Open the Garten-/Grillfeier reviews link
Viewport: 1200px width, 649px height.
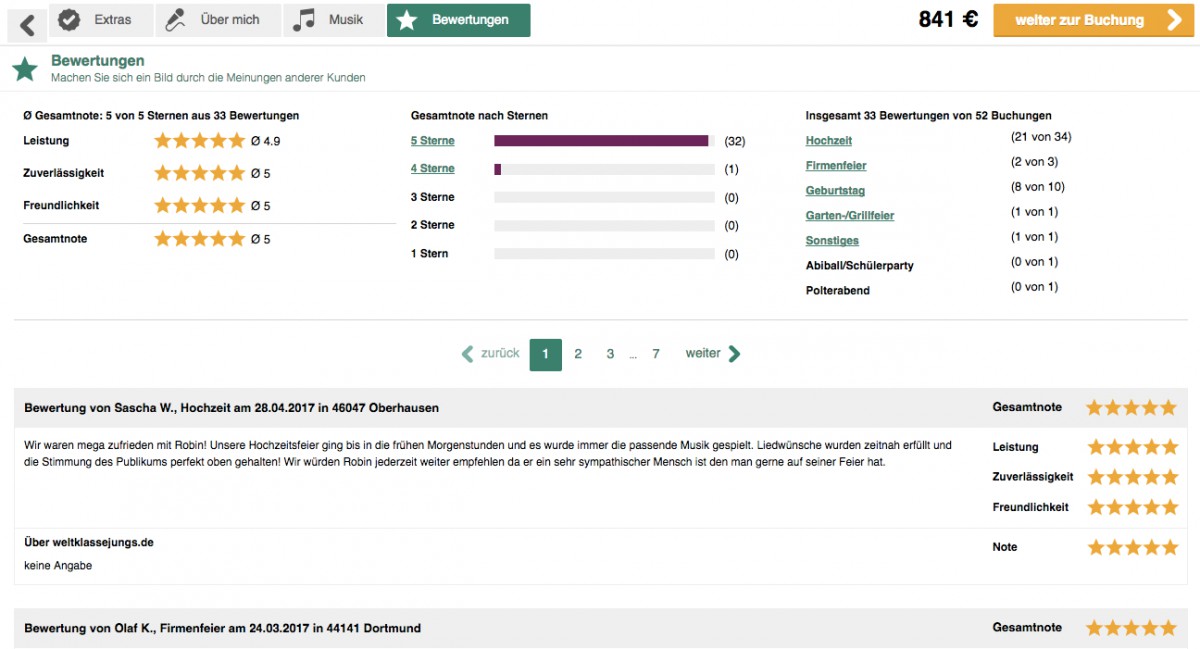coord(850,216)
